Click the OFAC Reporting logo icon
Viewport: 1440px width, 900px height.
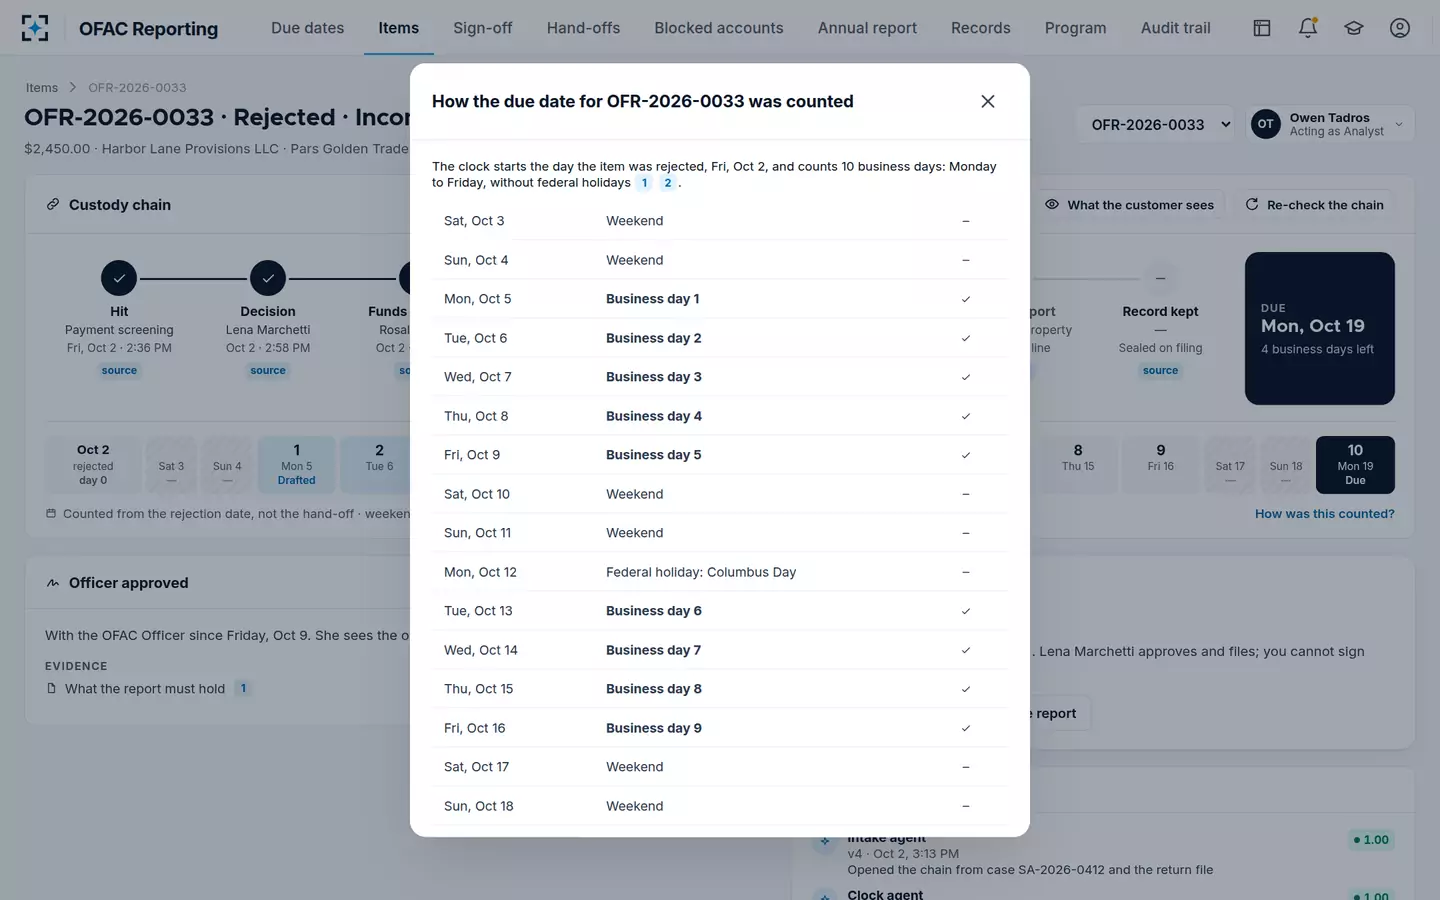click(x=35, y=28)
